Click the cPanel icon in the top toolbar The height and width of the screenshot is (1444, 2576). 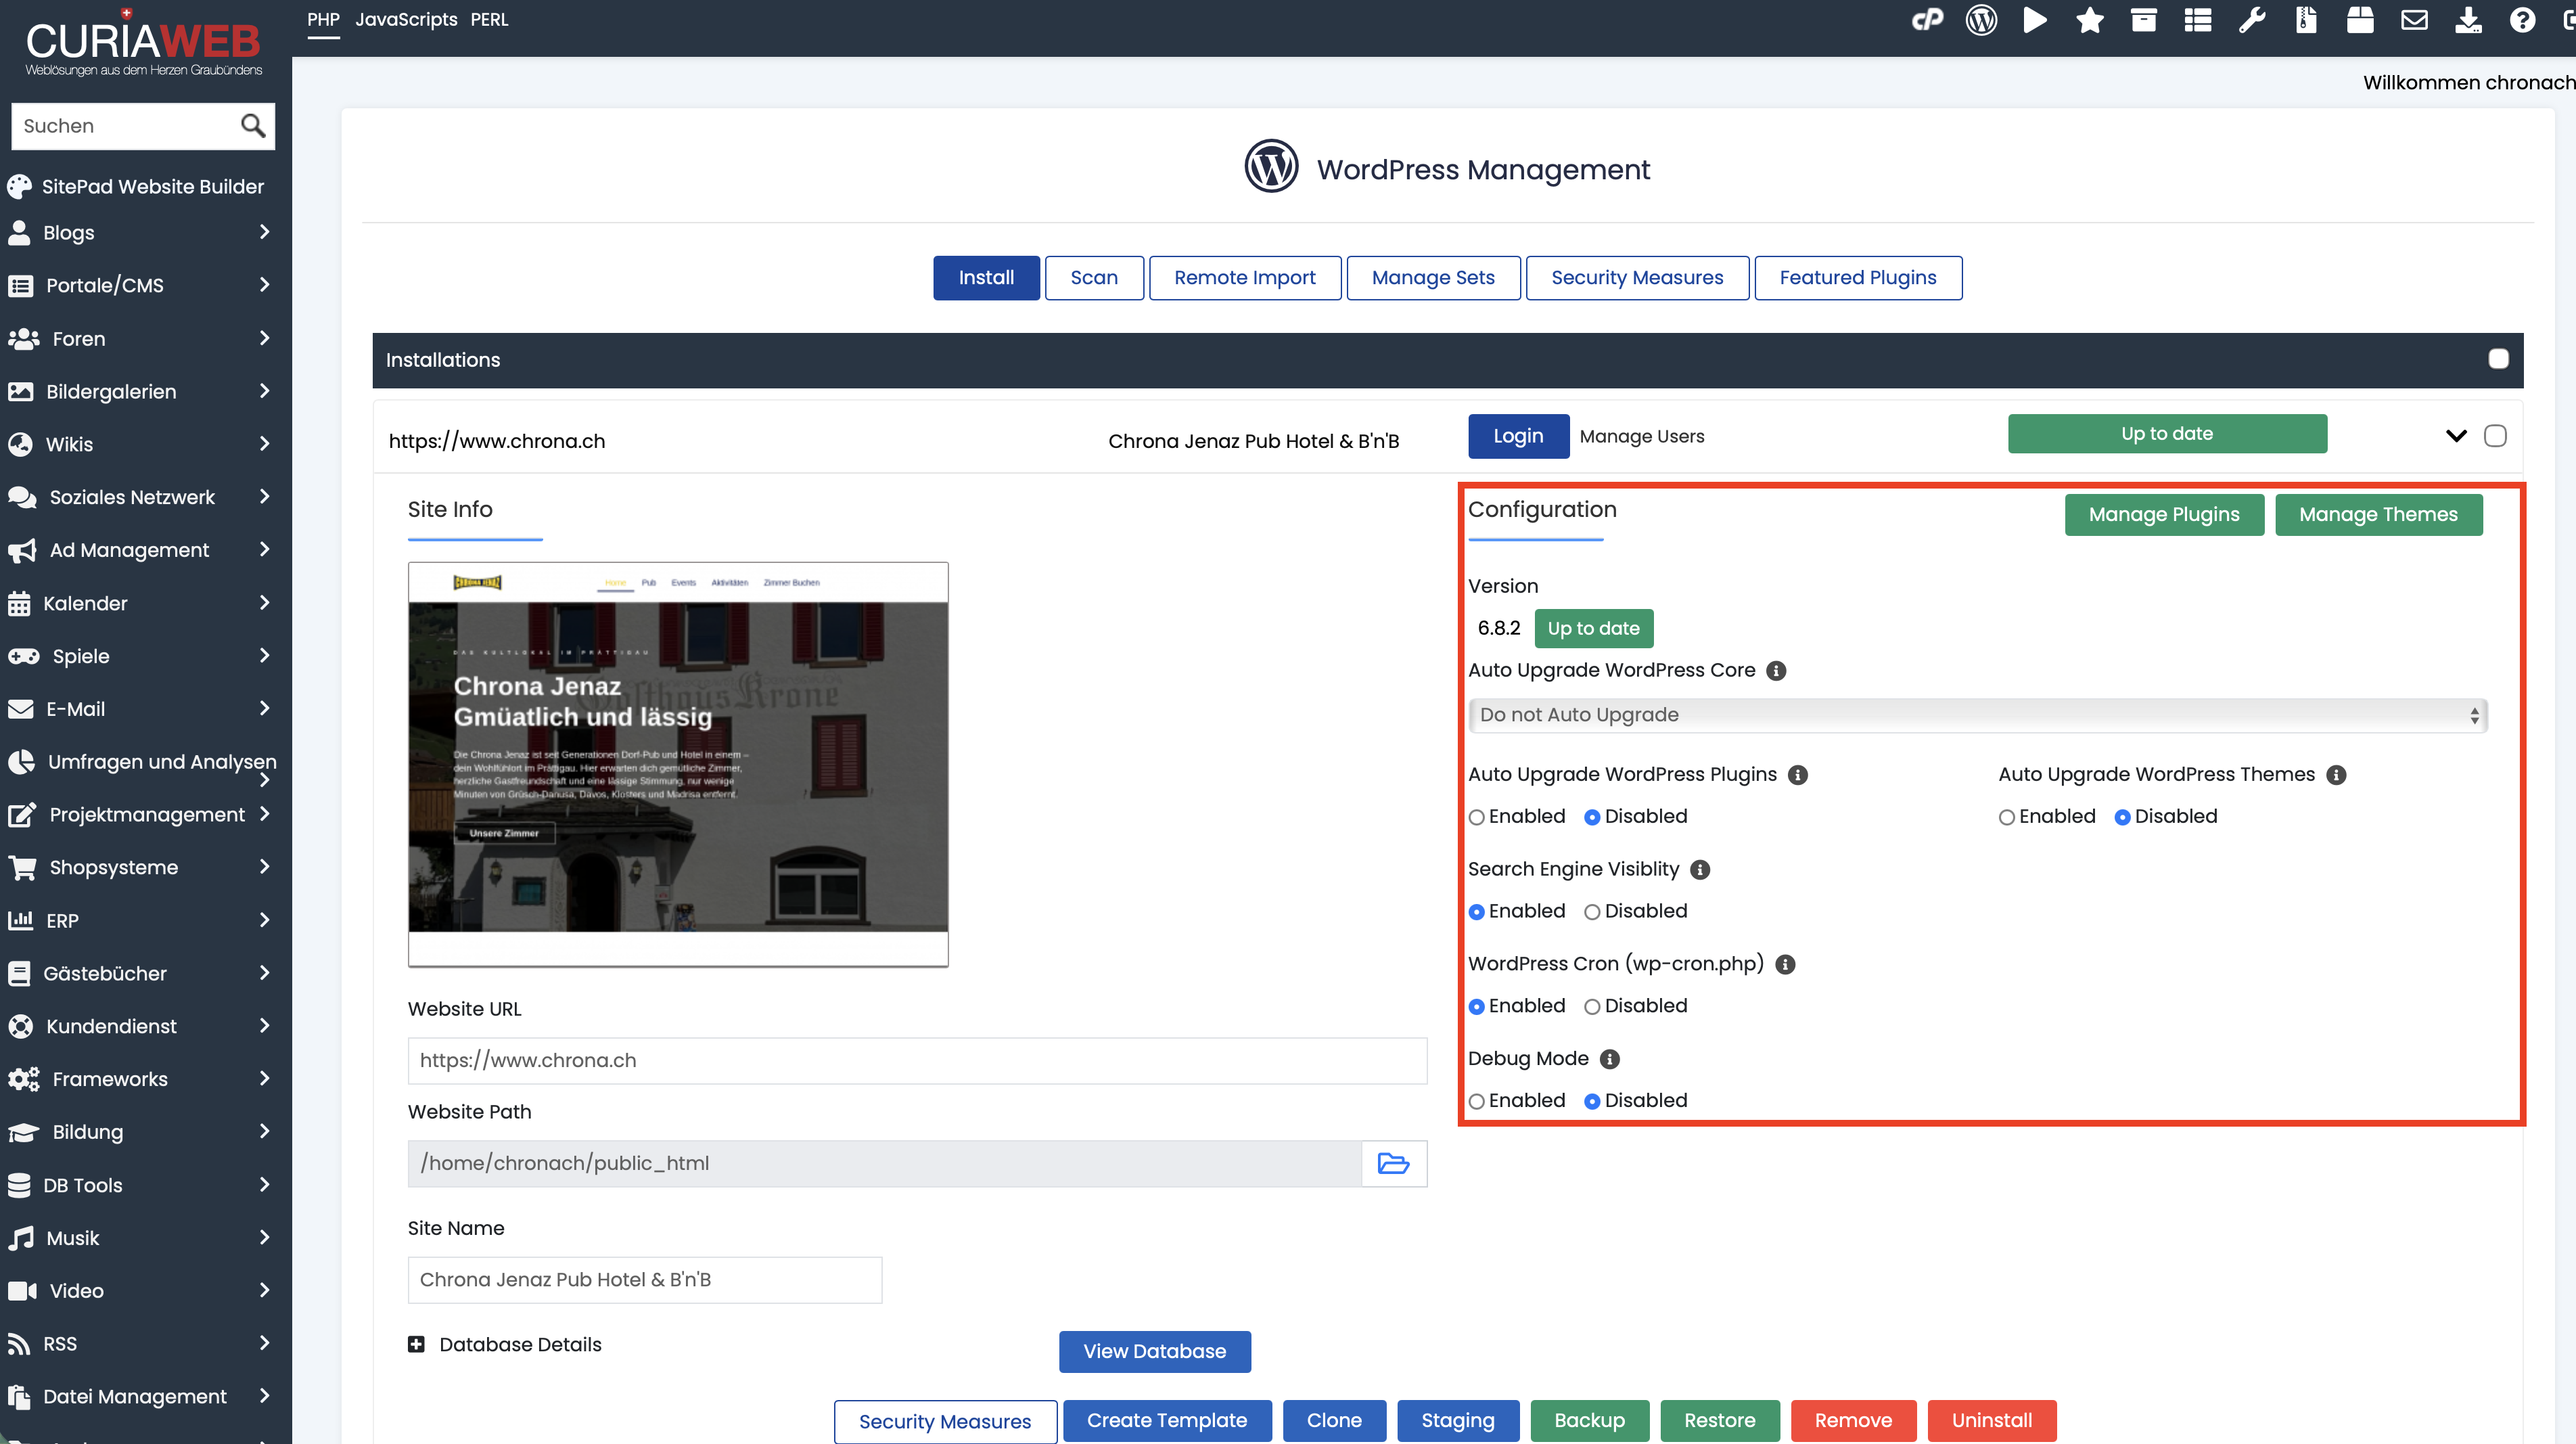pyautogui.click(x=1927, y=20)
